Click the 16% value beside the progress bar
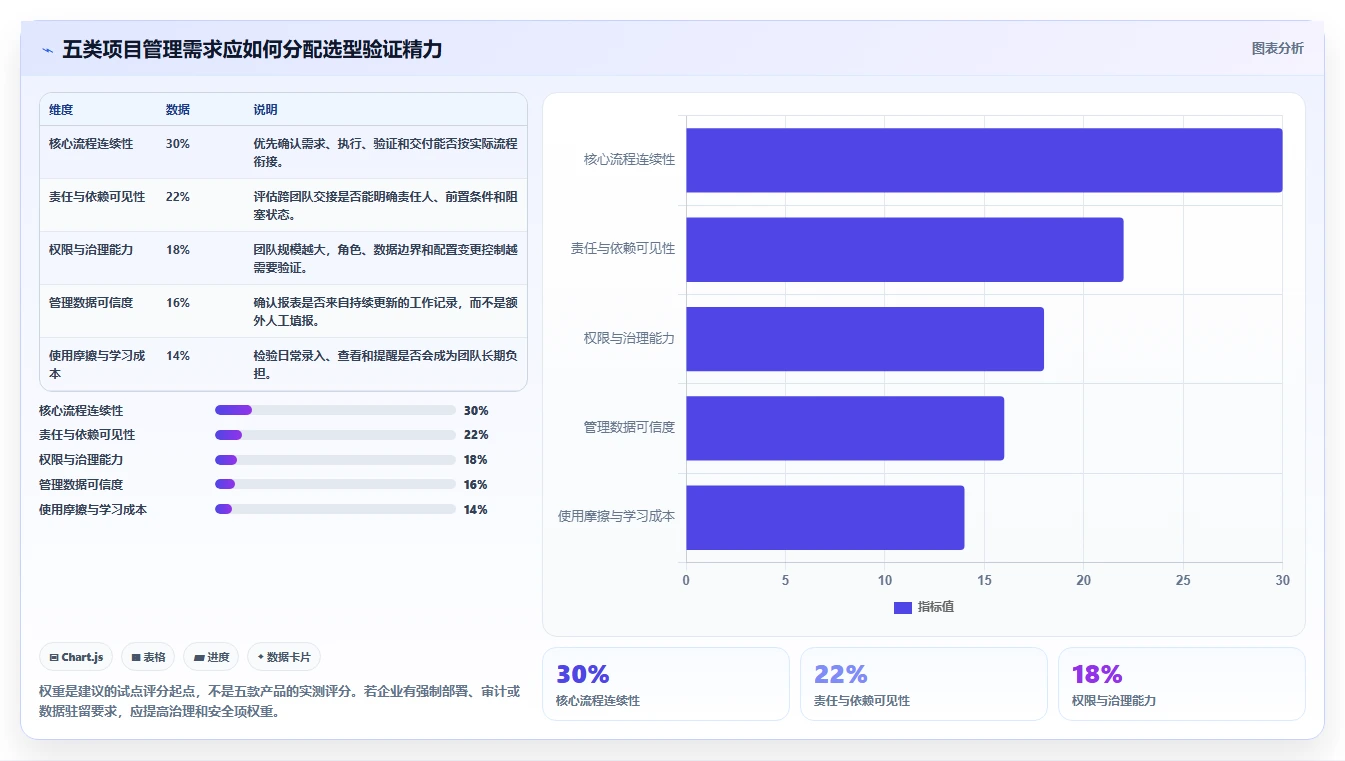1345x761 pixels. (476, 485)
